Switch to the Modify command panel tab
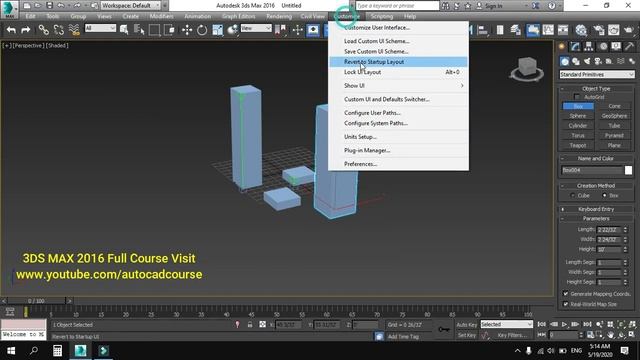 (x=575, y=47)
